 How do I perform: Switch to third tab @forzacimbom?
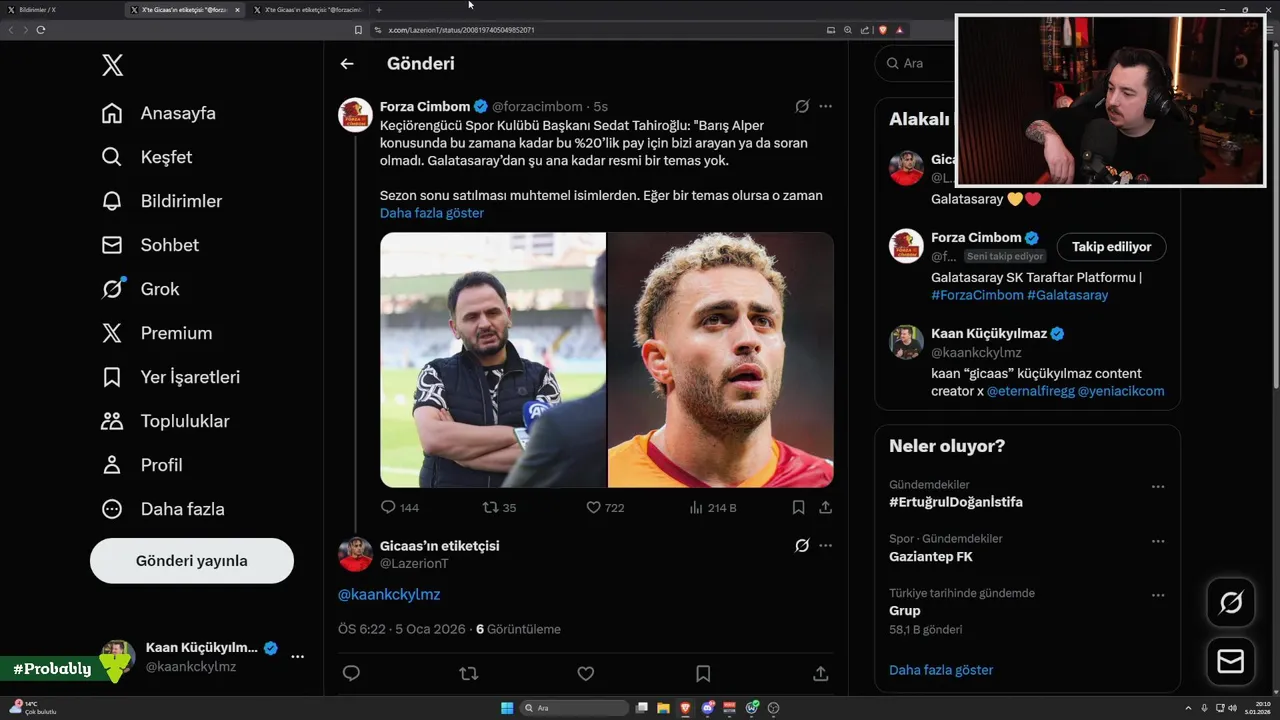click(310, 10)
